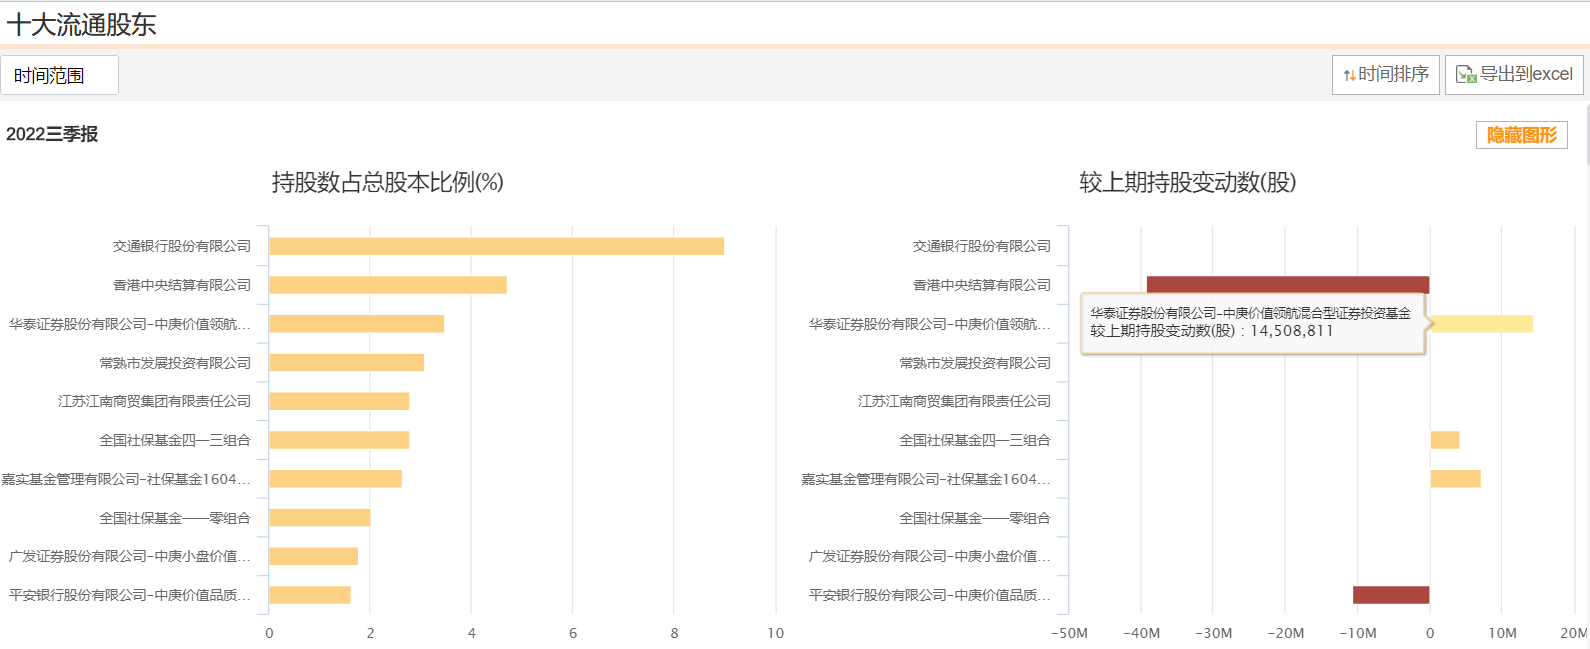Viewport: 1590px width, 649px height.
Task: Click yellow 华泰证券 positive change bar
Action: click(x=1482, y=324)
